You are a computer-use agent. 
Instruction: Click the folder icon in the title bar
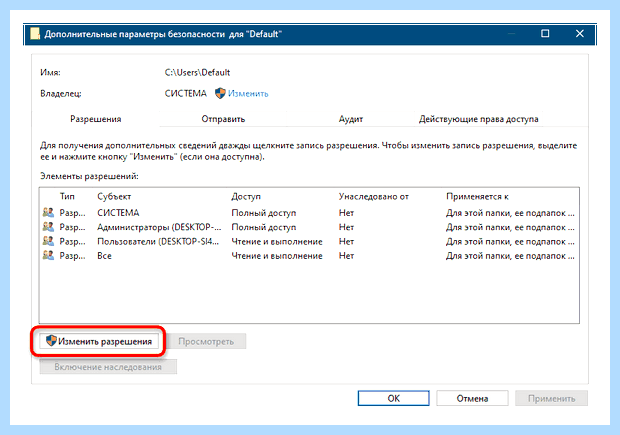(x=35, y=34)
